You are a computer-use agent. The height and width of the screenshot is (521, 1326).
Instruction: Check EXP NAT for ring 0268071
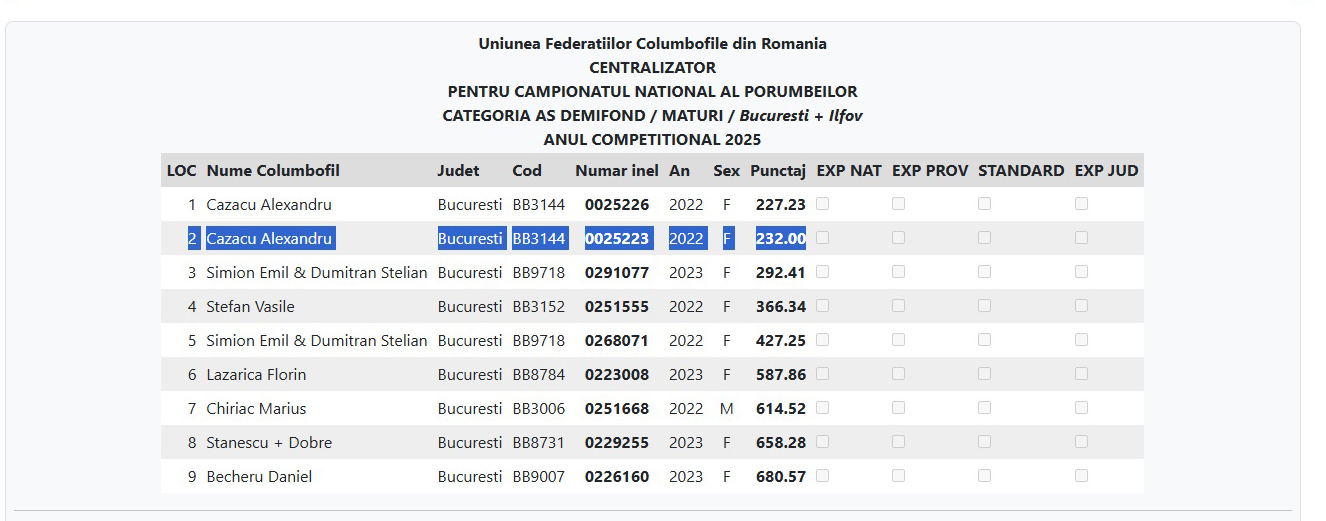822,340
